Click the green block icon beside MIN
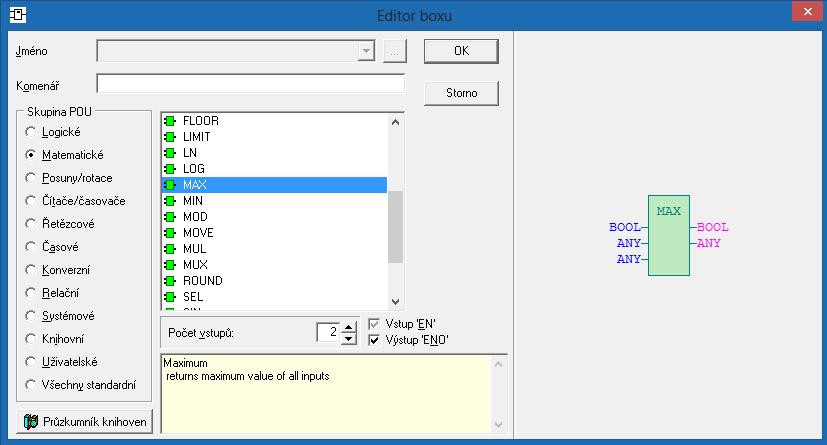The image size is (827, 445). [x=170, y=201]
